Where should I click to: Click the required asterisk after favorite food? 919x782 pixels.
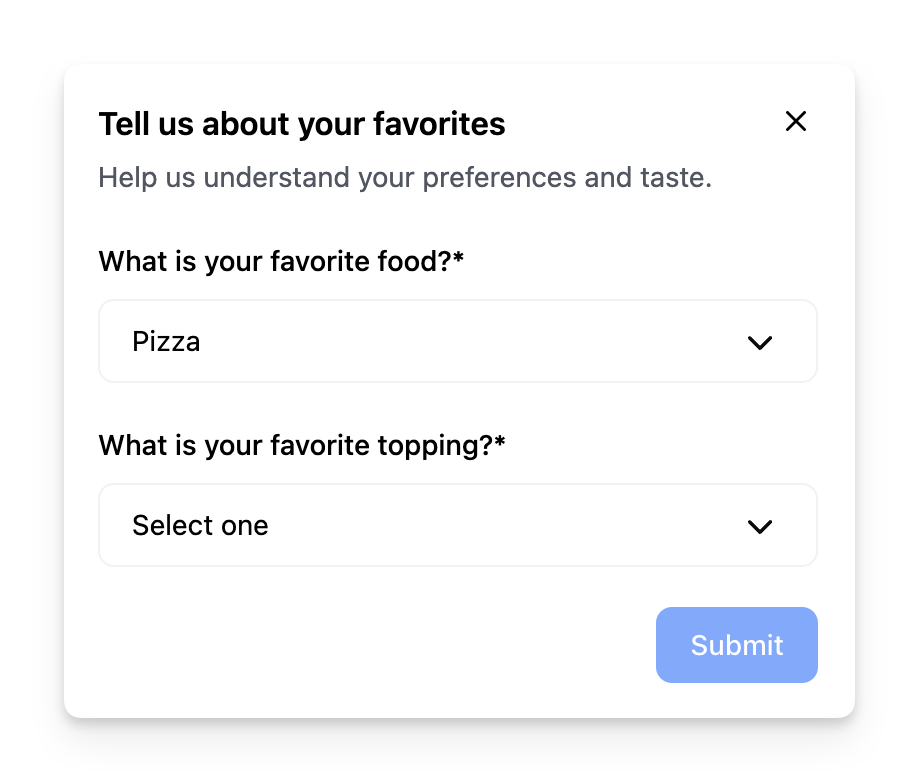point(459,260)
